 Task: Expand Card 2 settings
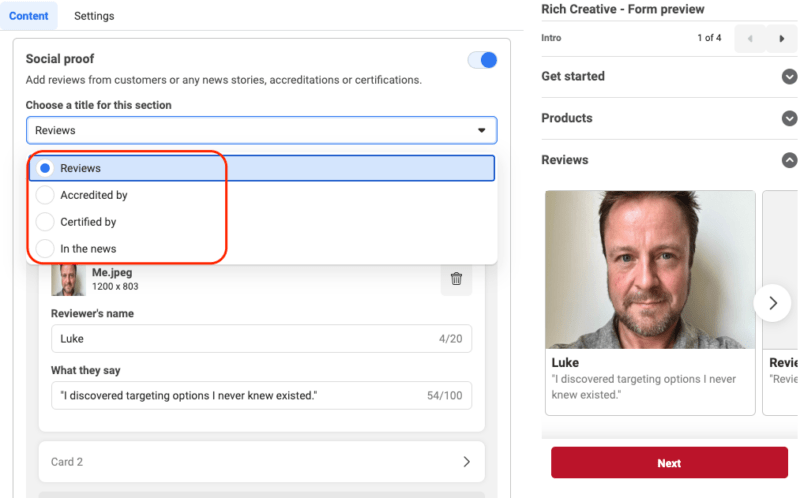pyautogui.click(x=261, y=462)
